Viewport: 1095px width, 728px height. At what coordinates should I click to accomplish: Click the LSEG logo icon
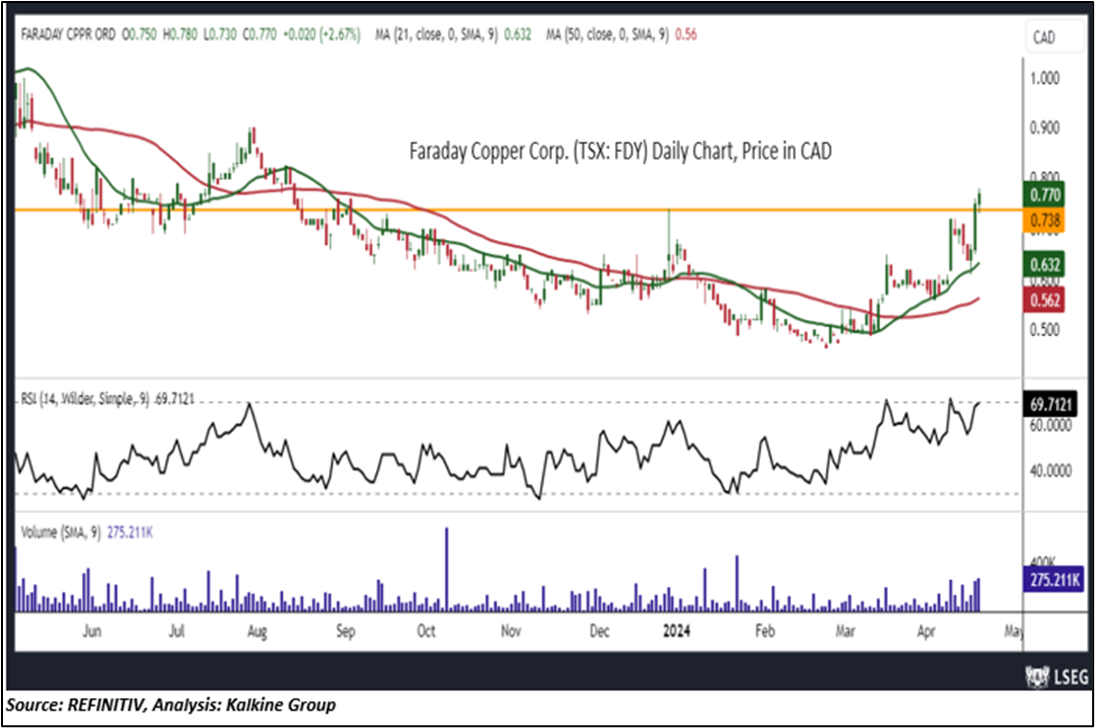point(1037,676)
